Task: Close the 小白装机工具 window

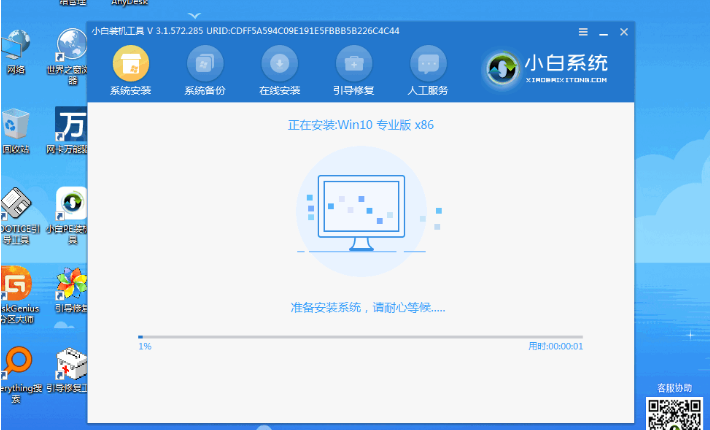Action: [624, 32]
